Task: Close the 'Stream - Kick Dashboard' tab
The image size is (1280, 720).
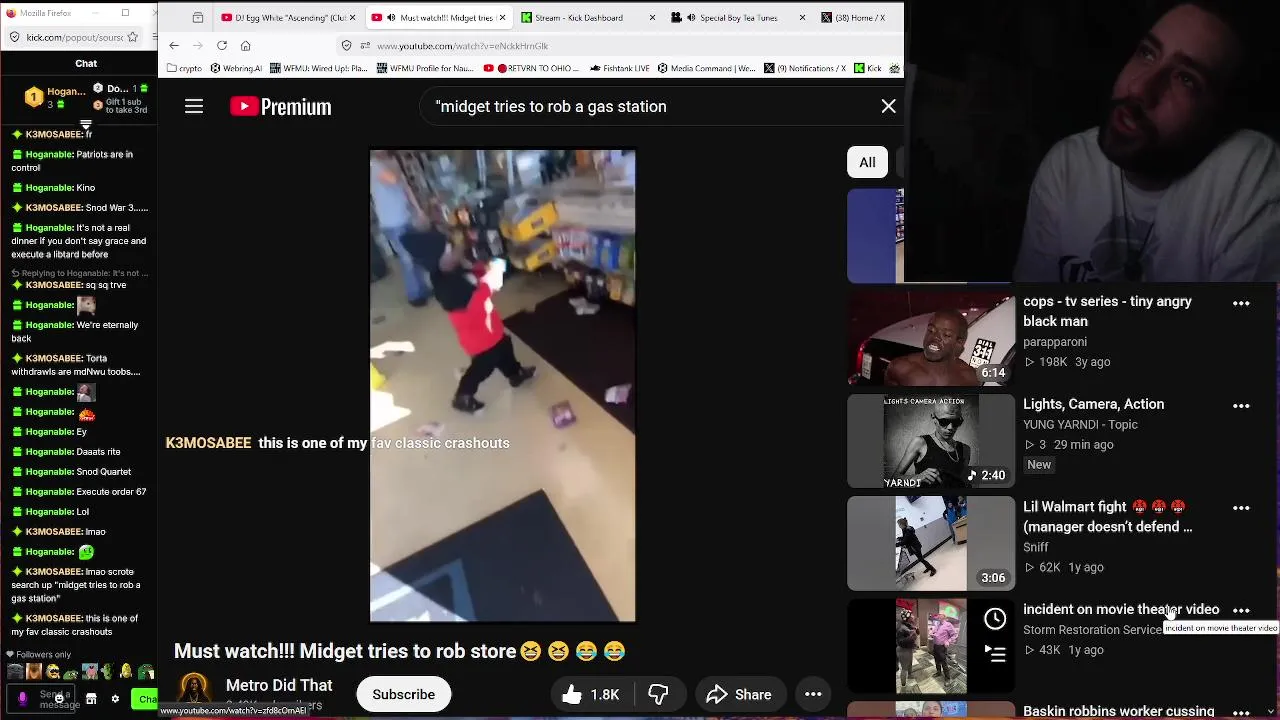Action: click(x=652, y=17)
